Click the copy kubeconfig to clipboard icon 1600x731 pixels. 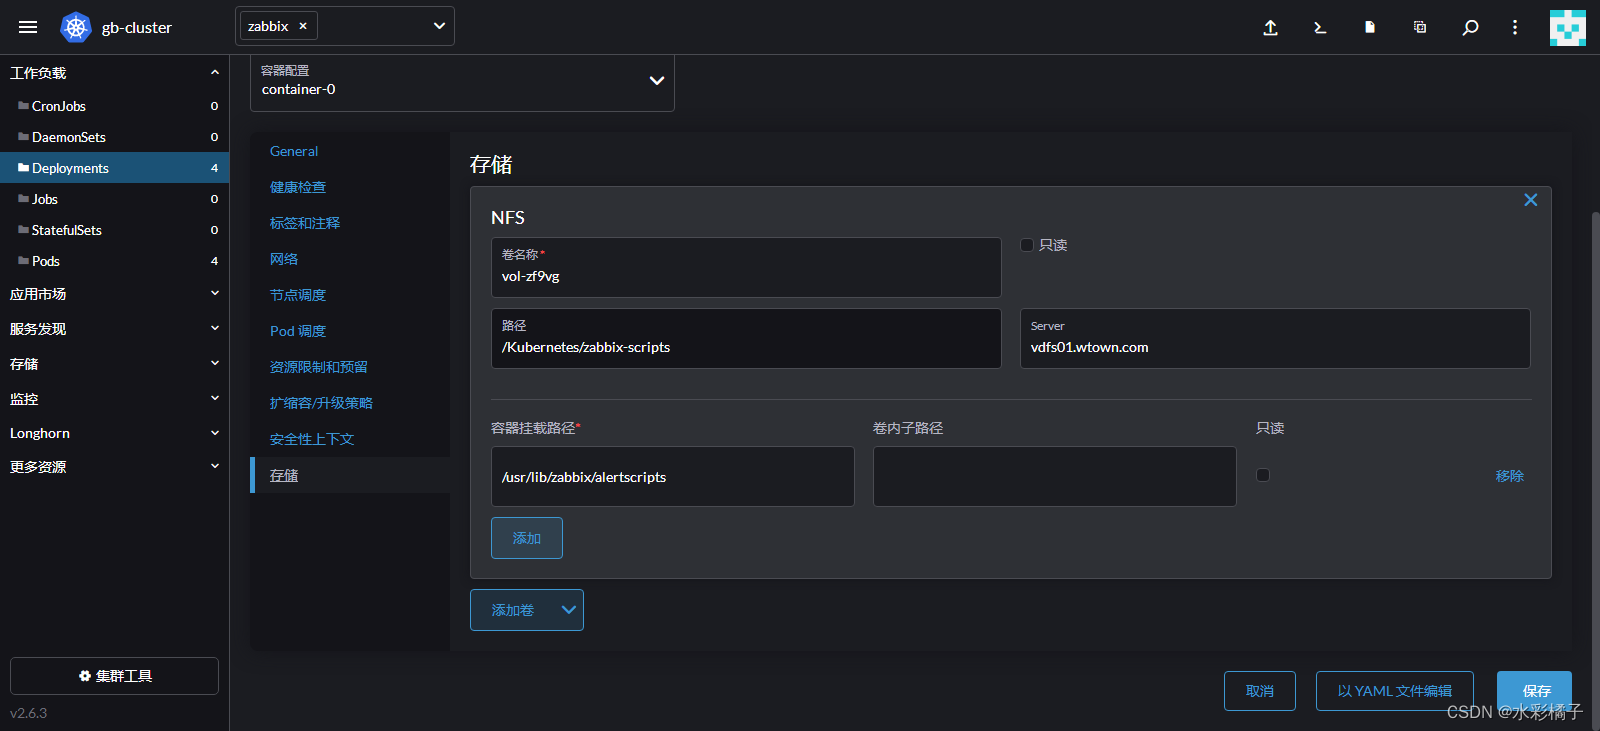(1420, 28)
